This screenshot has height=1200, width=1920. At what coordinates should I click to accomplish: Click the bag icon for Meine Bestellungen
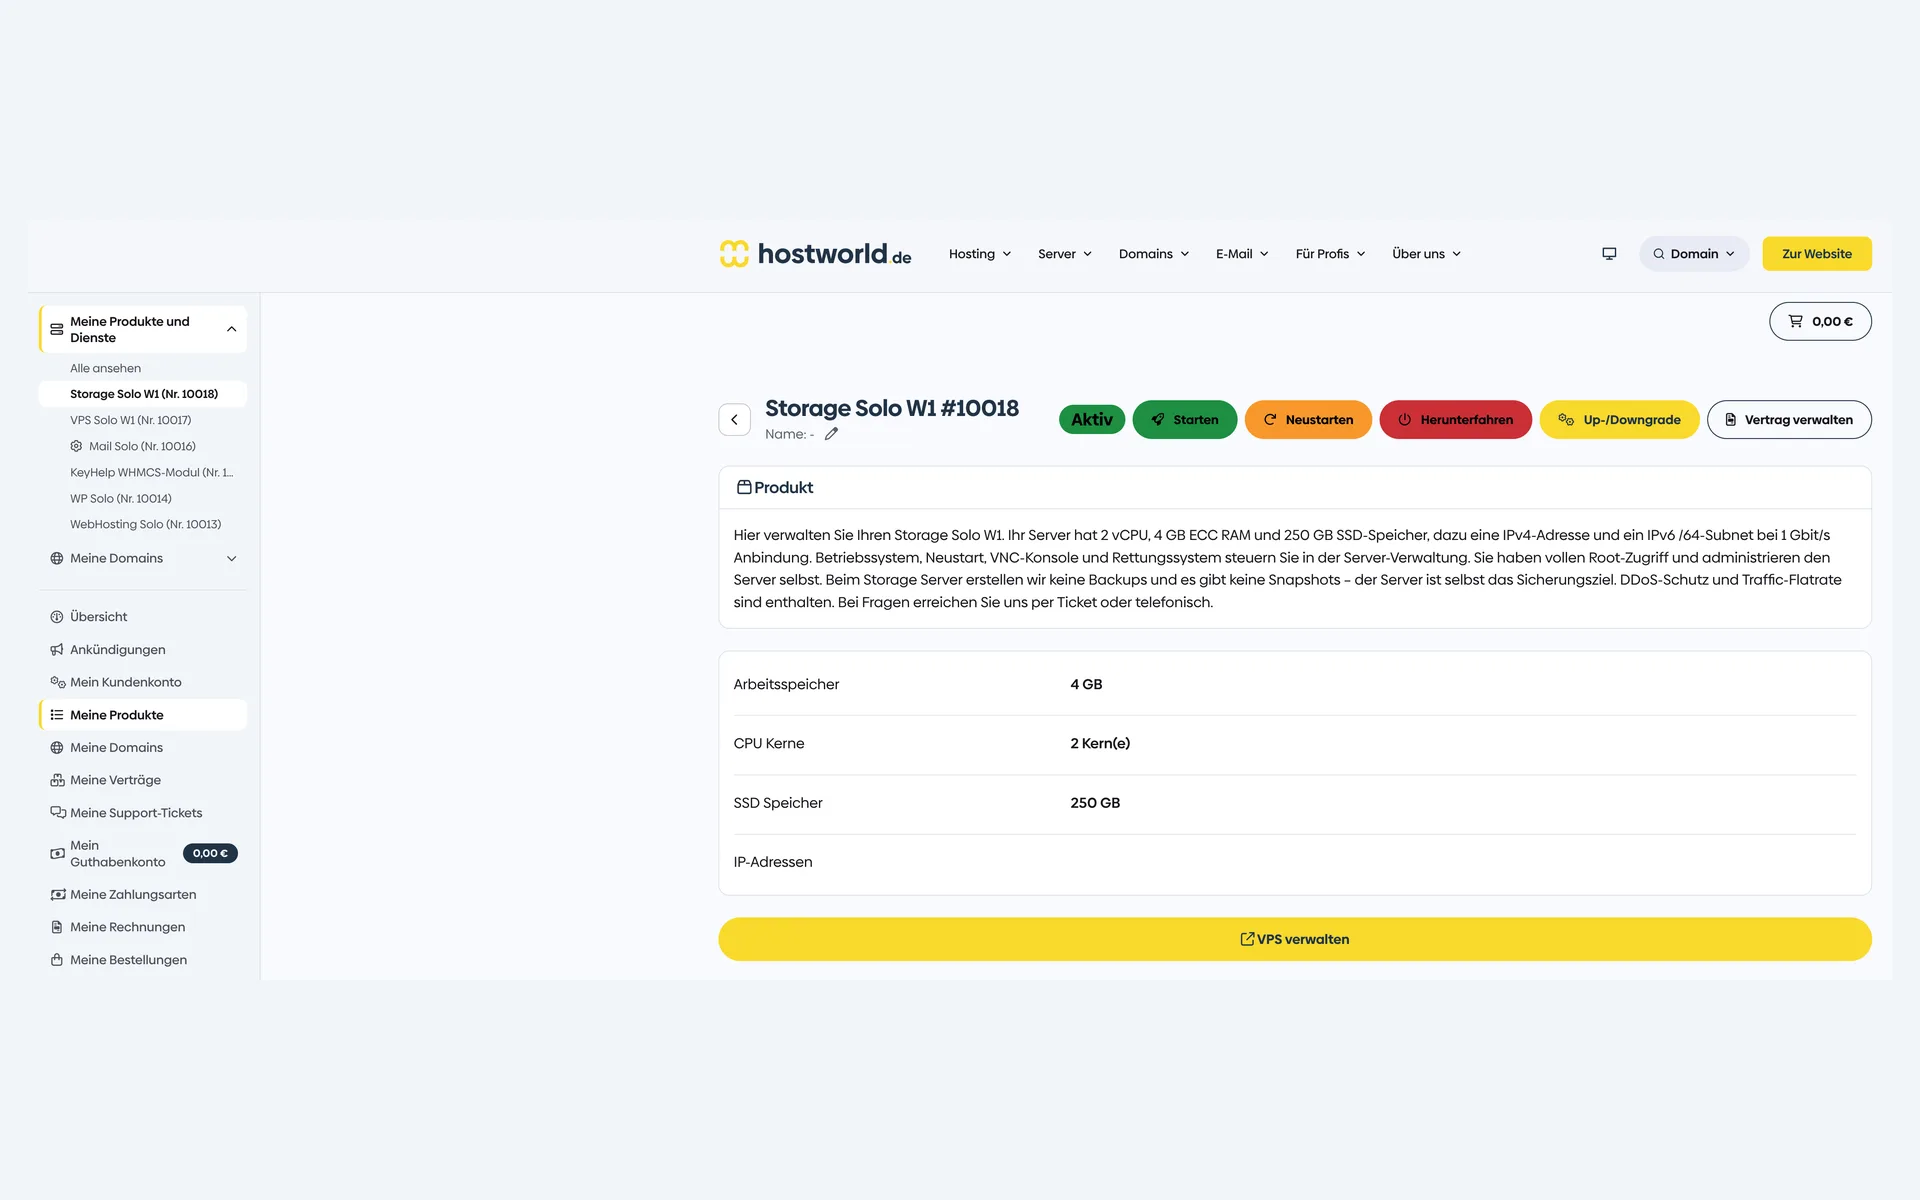pos(57,960)
